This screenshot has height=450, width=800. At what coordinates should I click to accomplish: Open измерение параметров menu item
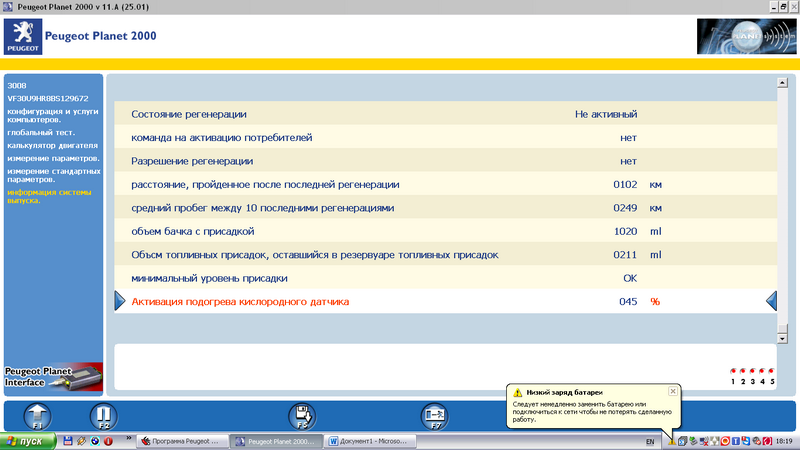[x=53, y=158]
